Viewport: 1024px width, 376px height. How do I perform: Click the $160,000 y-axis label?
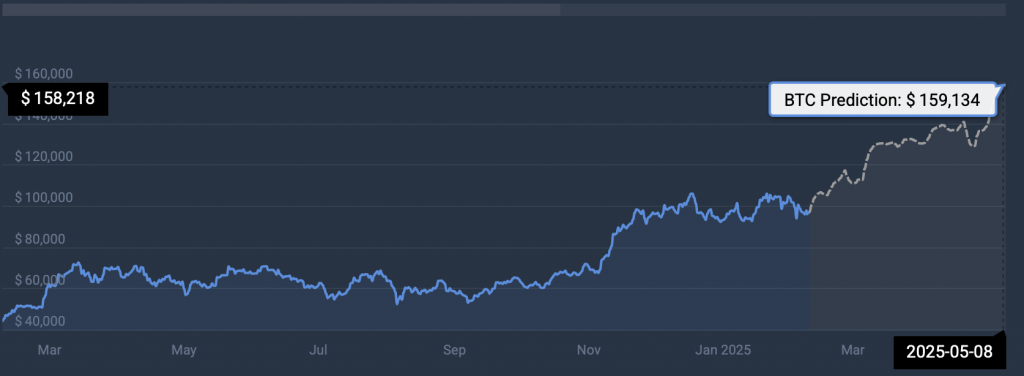44,73
